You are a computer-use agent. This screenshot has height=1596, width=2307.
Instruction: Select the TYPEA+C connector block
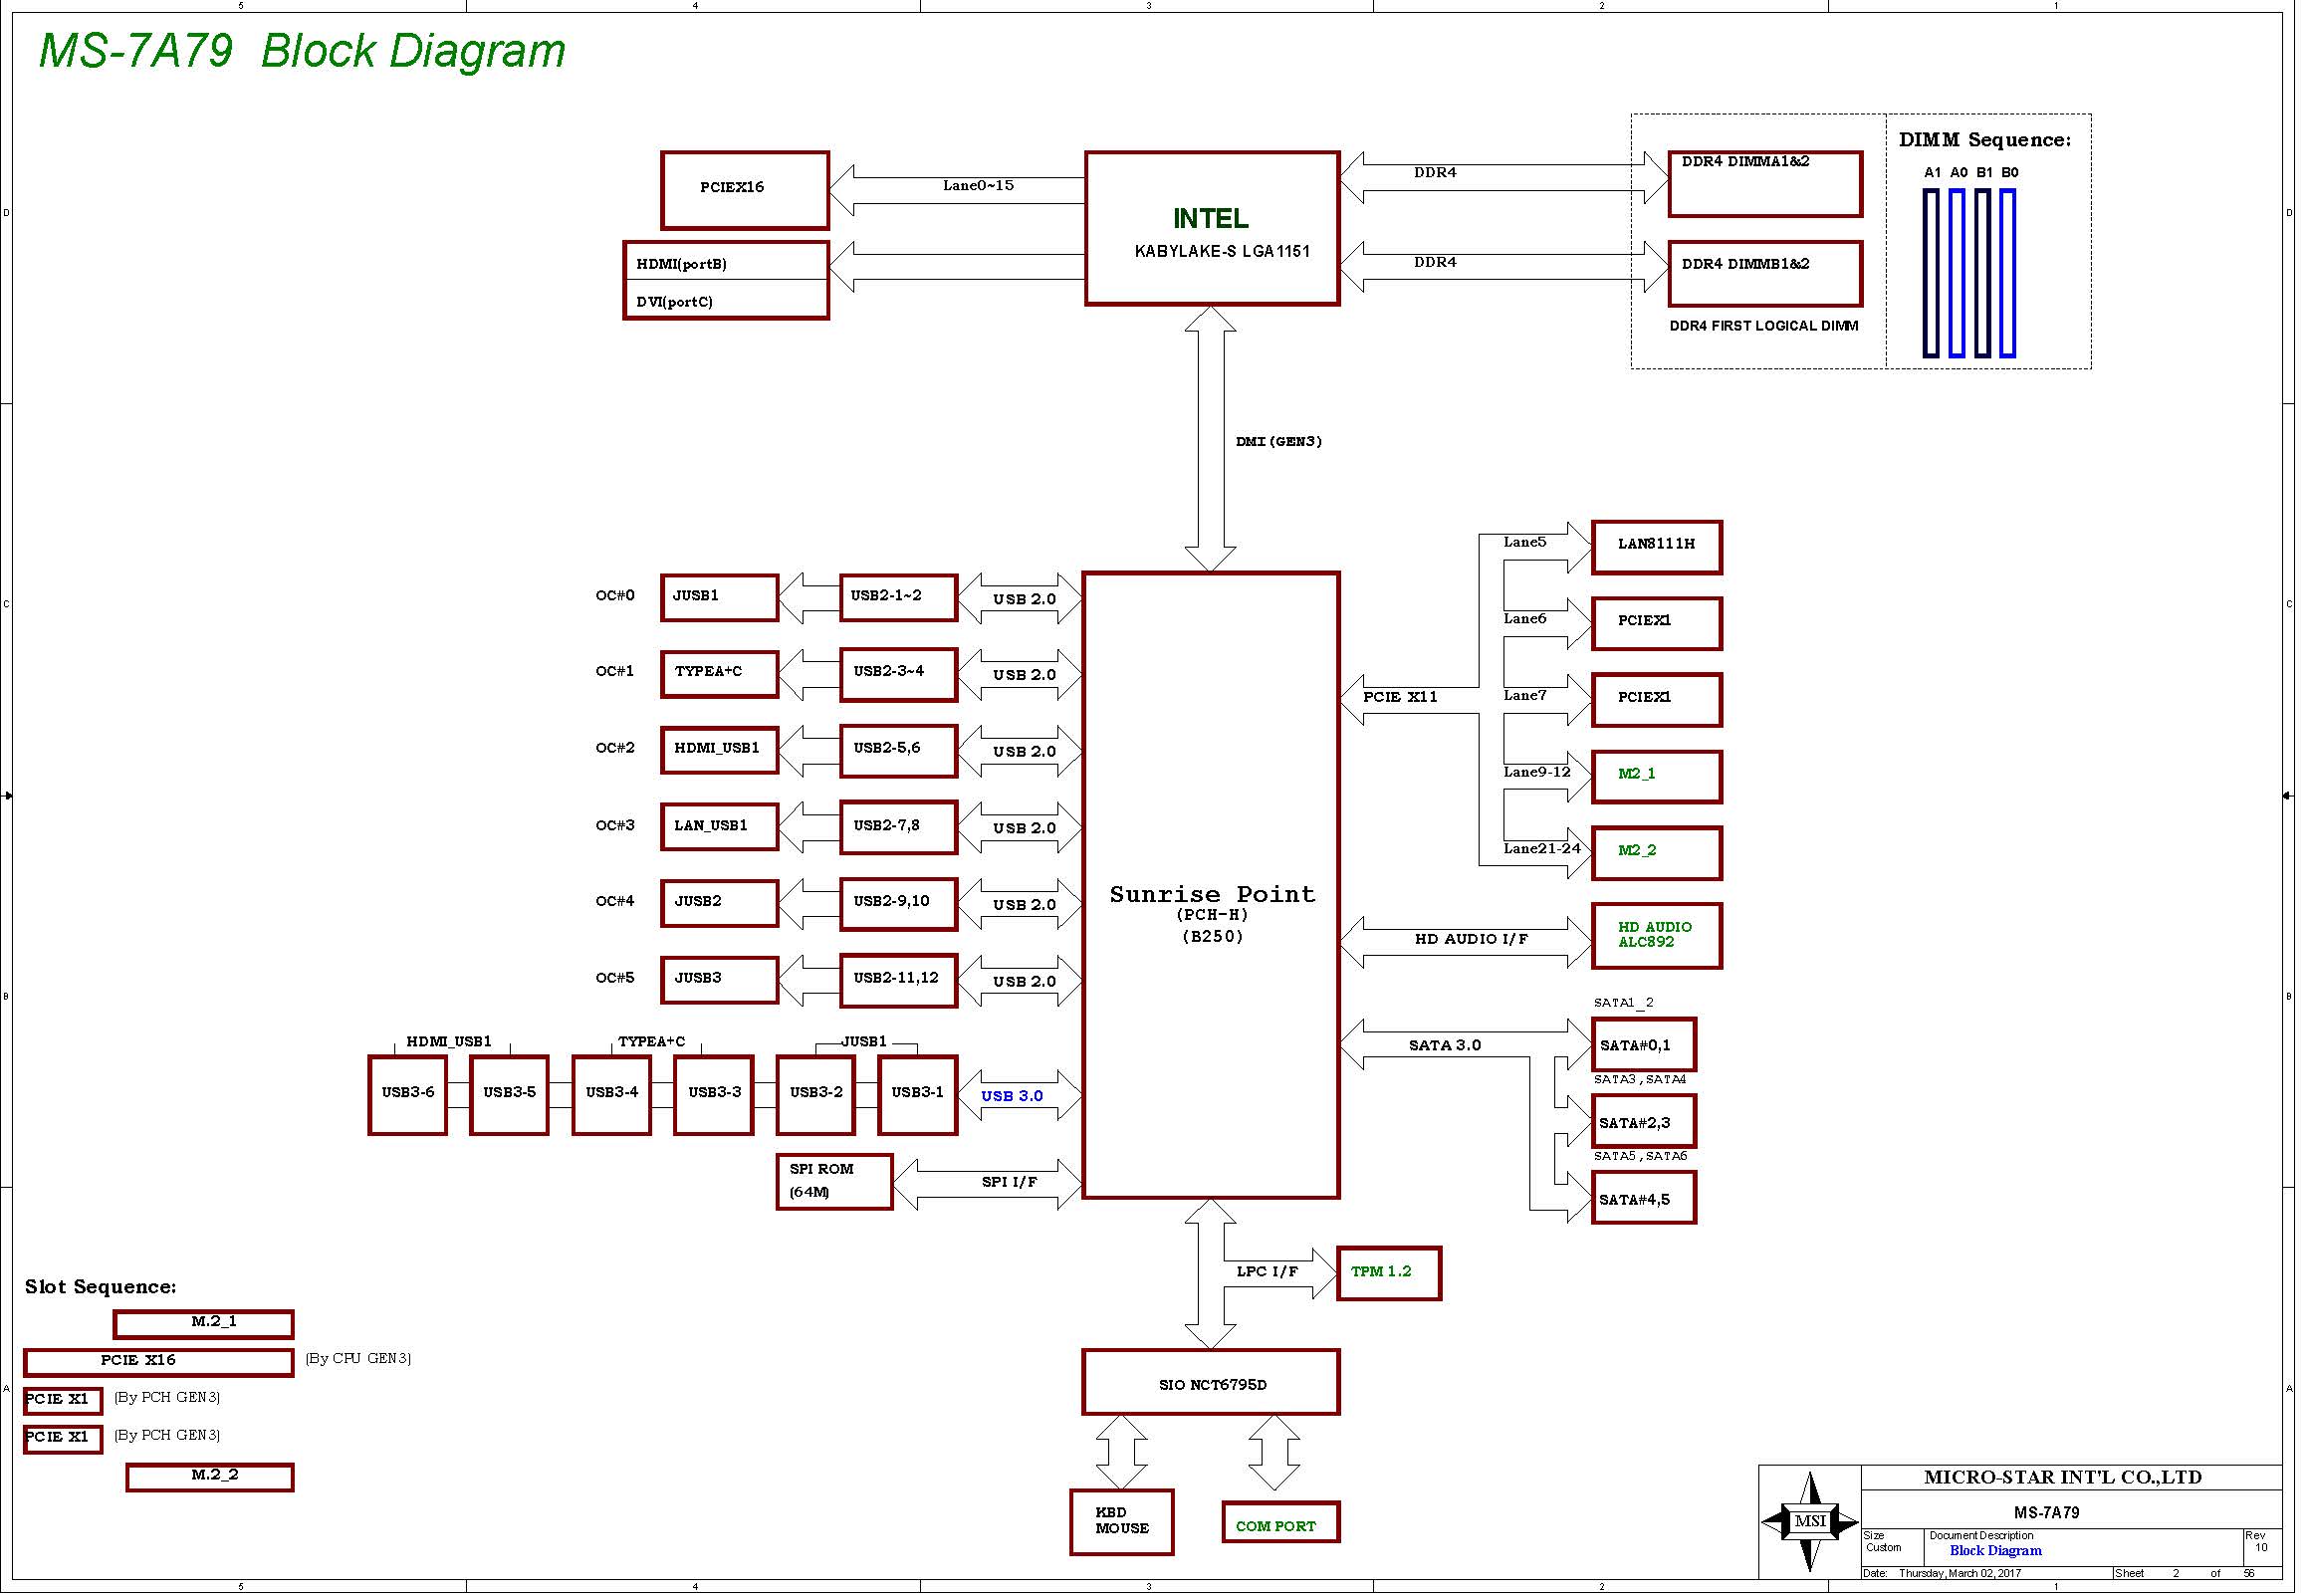(x=718, y=673)
